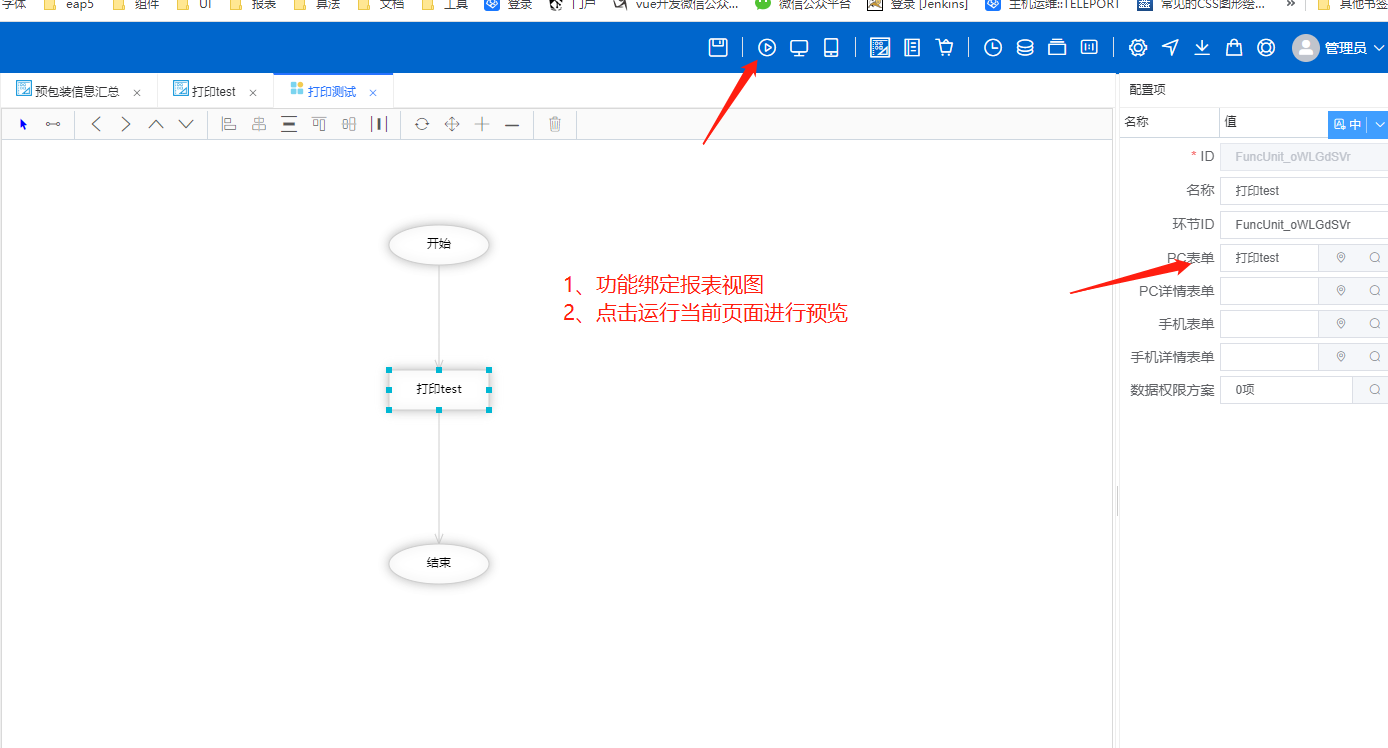
Task: Click the download arrow icon in header
Action: point(1202,47)
